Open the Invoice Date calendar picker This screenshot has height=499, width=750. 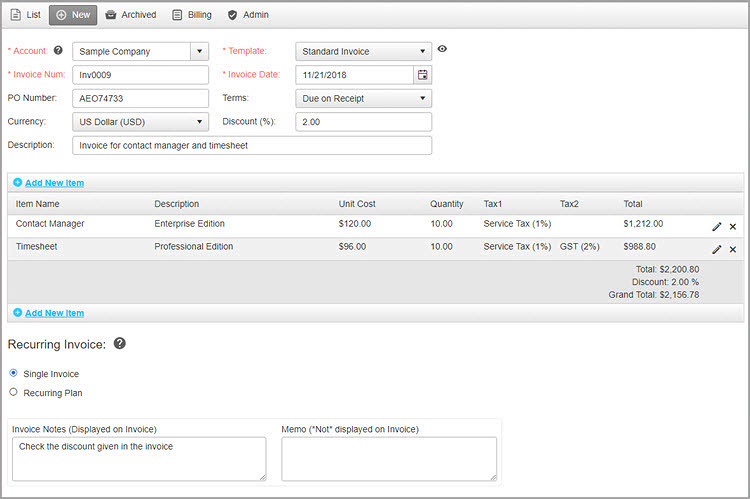[x=422, y=75]
